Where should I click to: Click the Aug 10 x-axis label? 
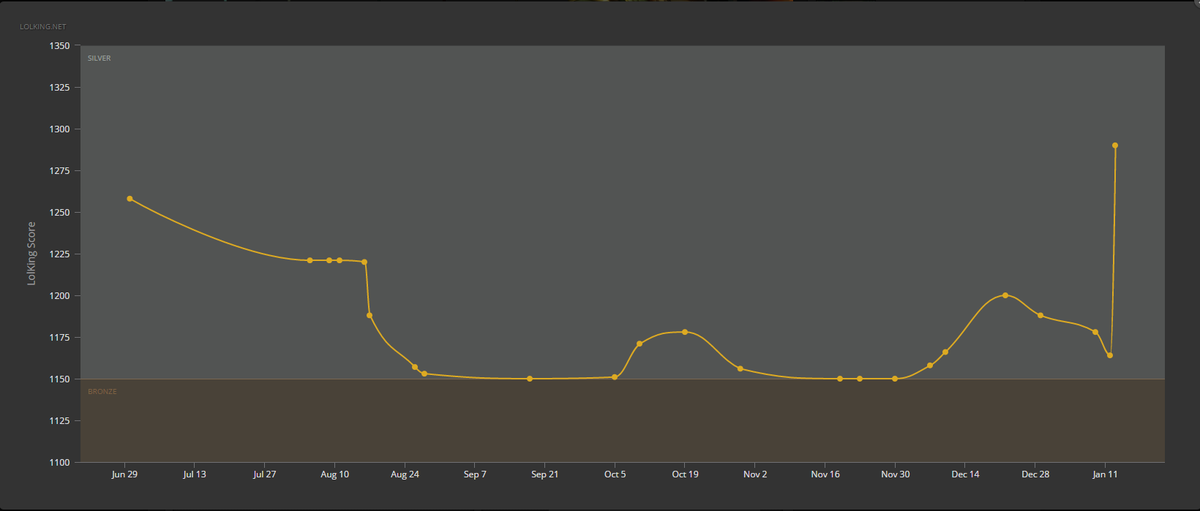click(335, 474)
